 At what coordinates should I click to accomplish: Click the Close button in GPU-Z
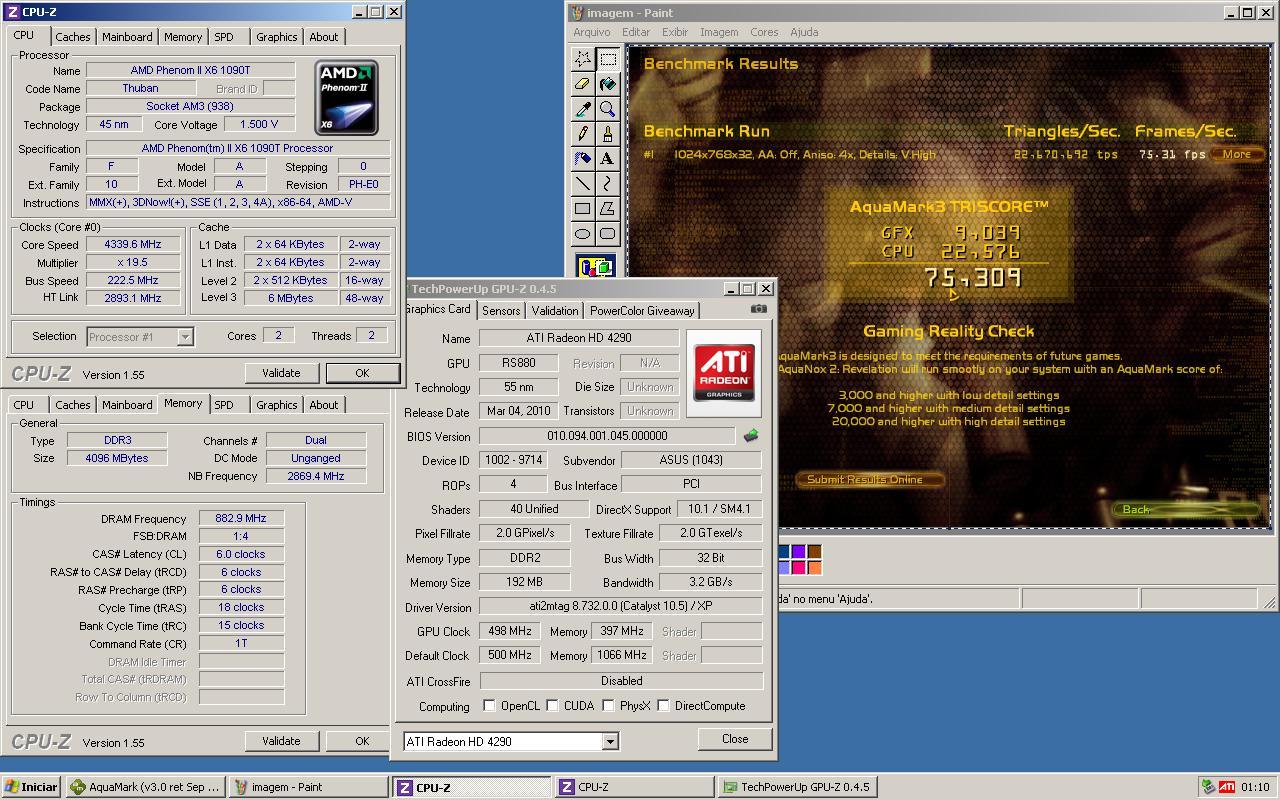coord(735,739)
